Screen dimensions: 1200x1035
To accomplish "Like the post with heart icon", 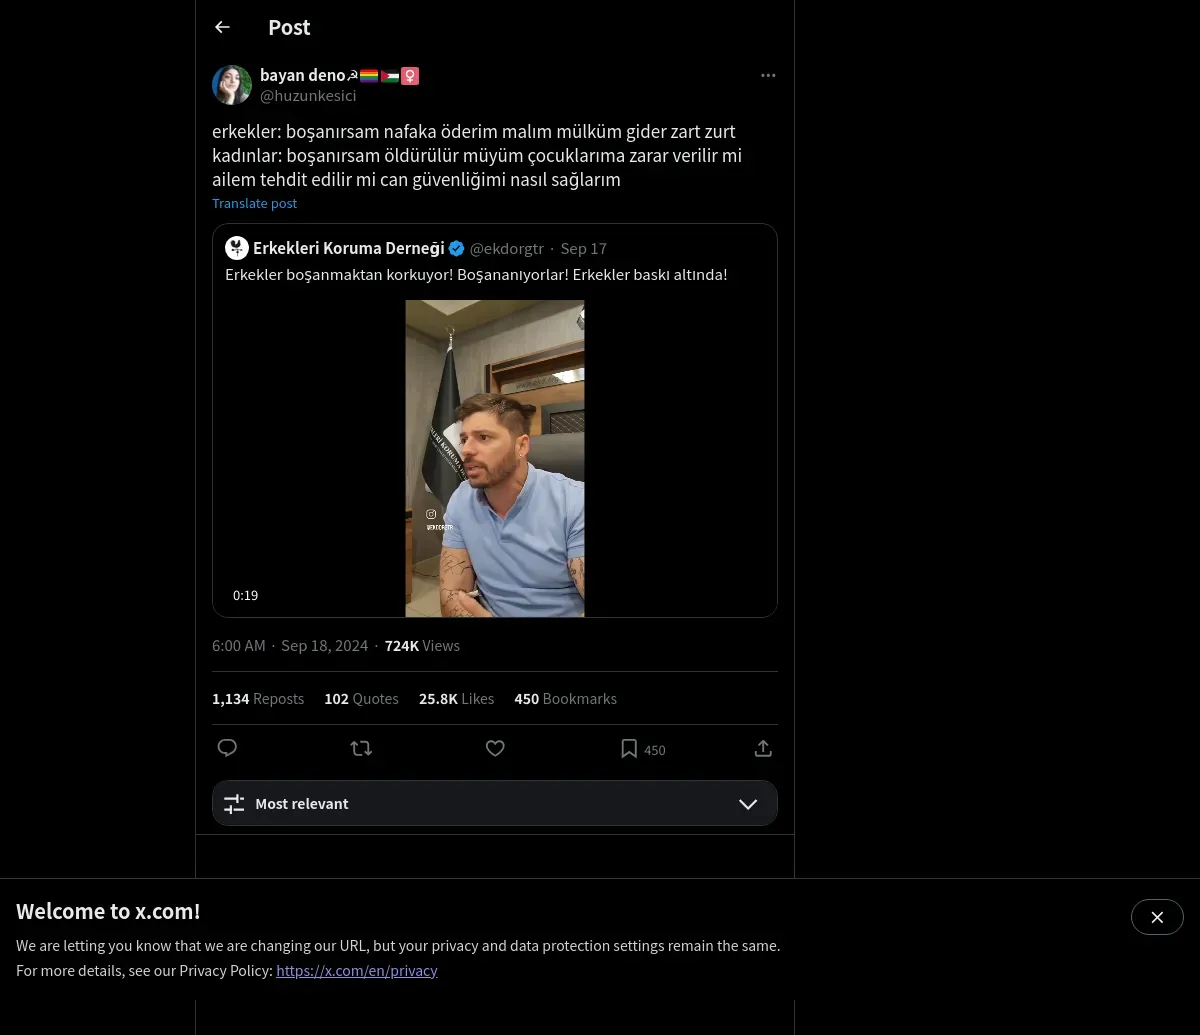I will [x=495, y=748].
